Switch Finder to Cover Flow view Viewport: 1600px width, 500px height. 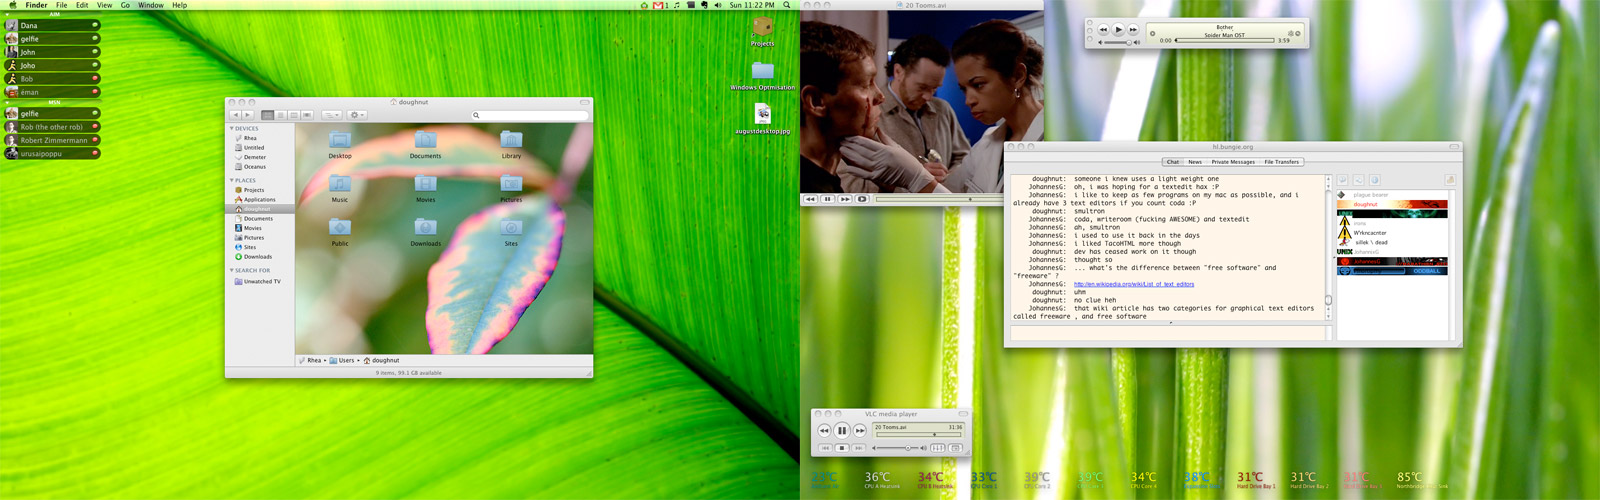[x=307, y=115]
